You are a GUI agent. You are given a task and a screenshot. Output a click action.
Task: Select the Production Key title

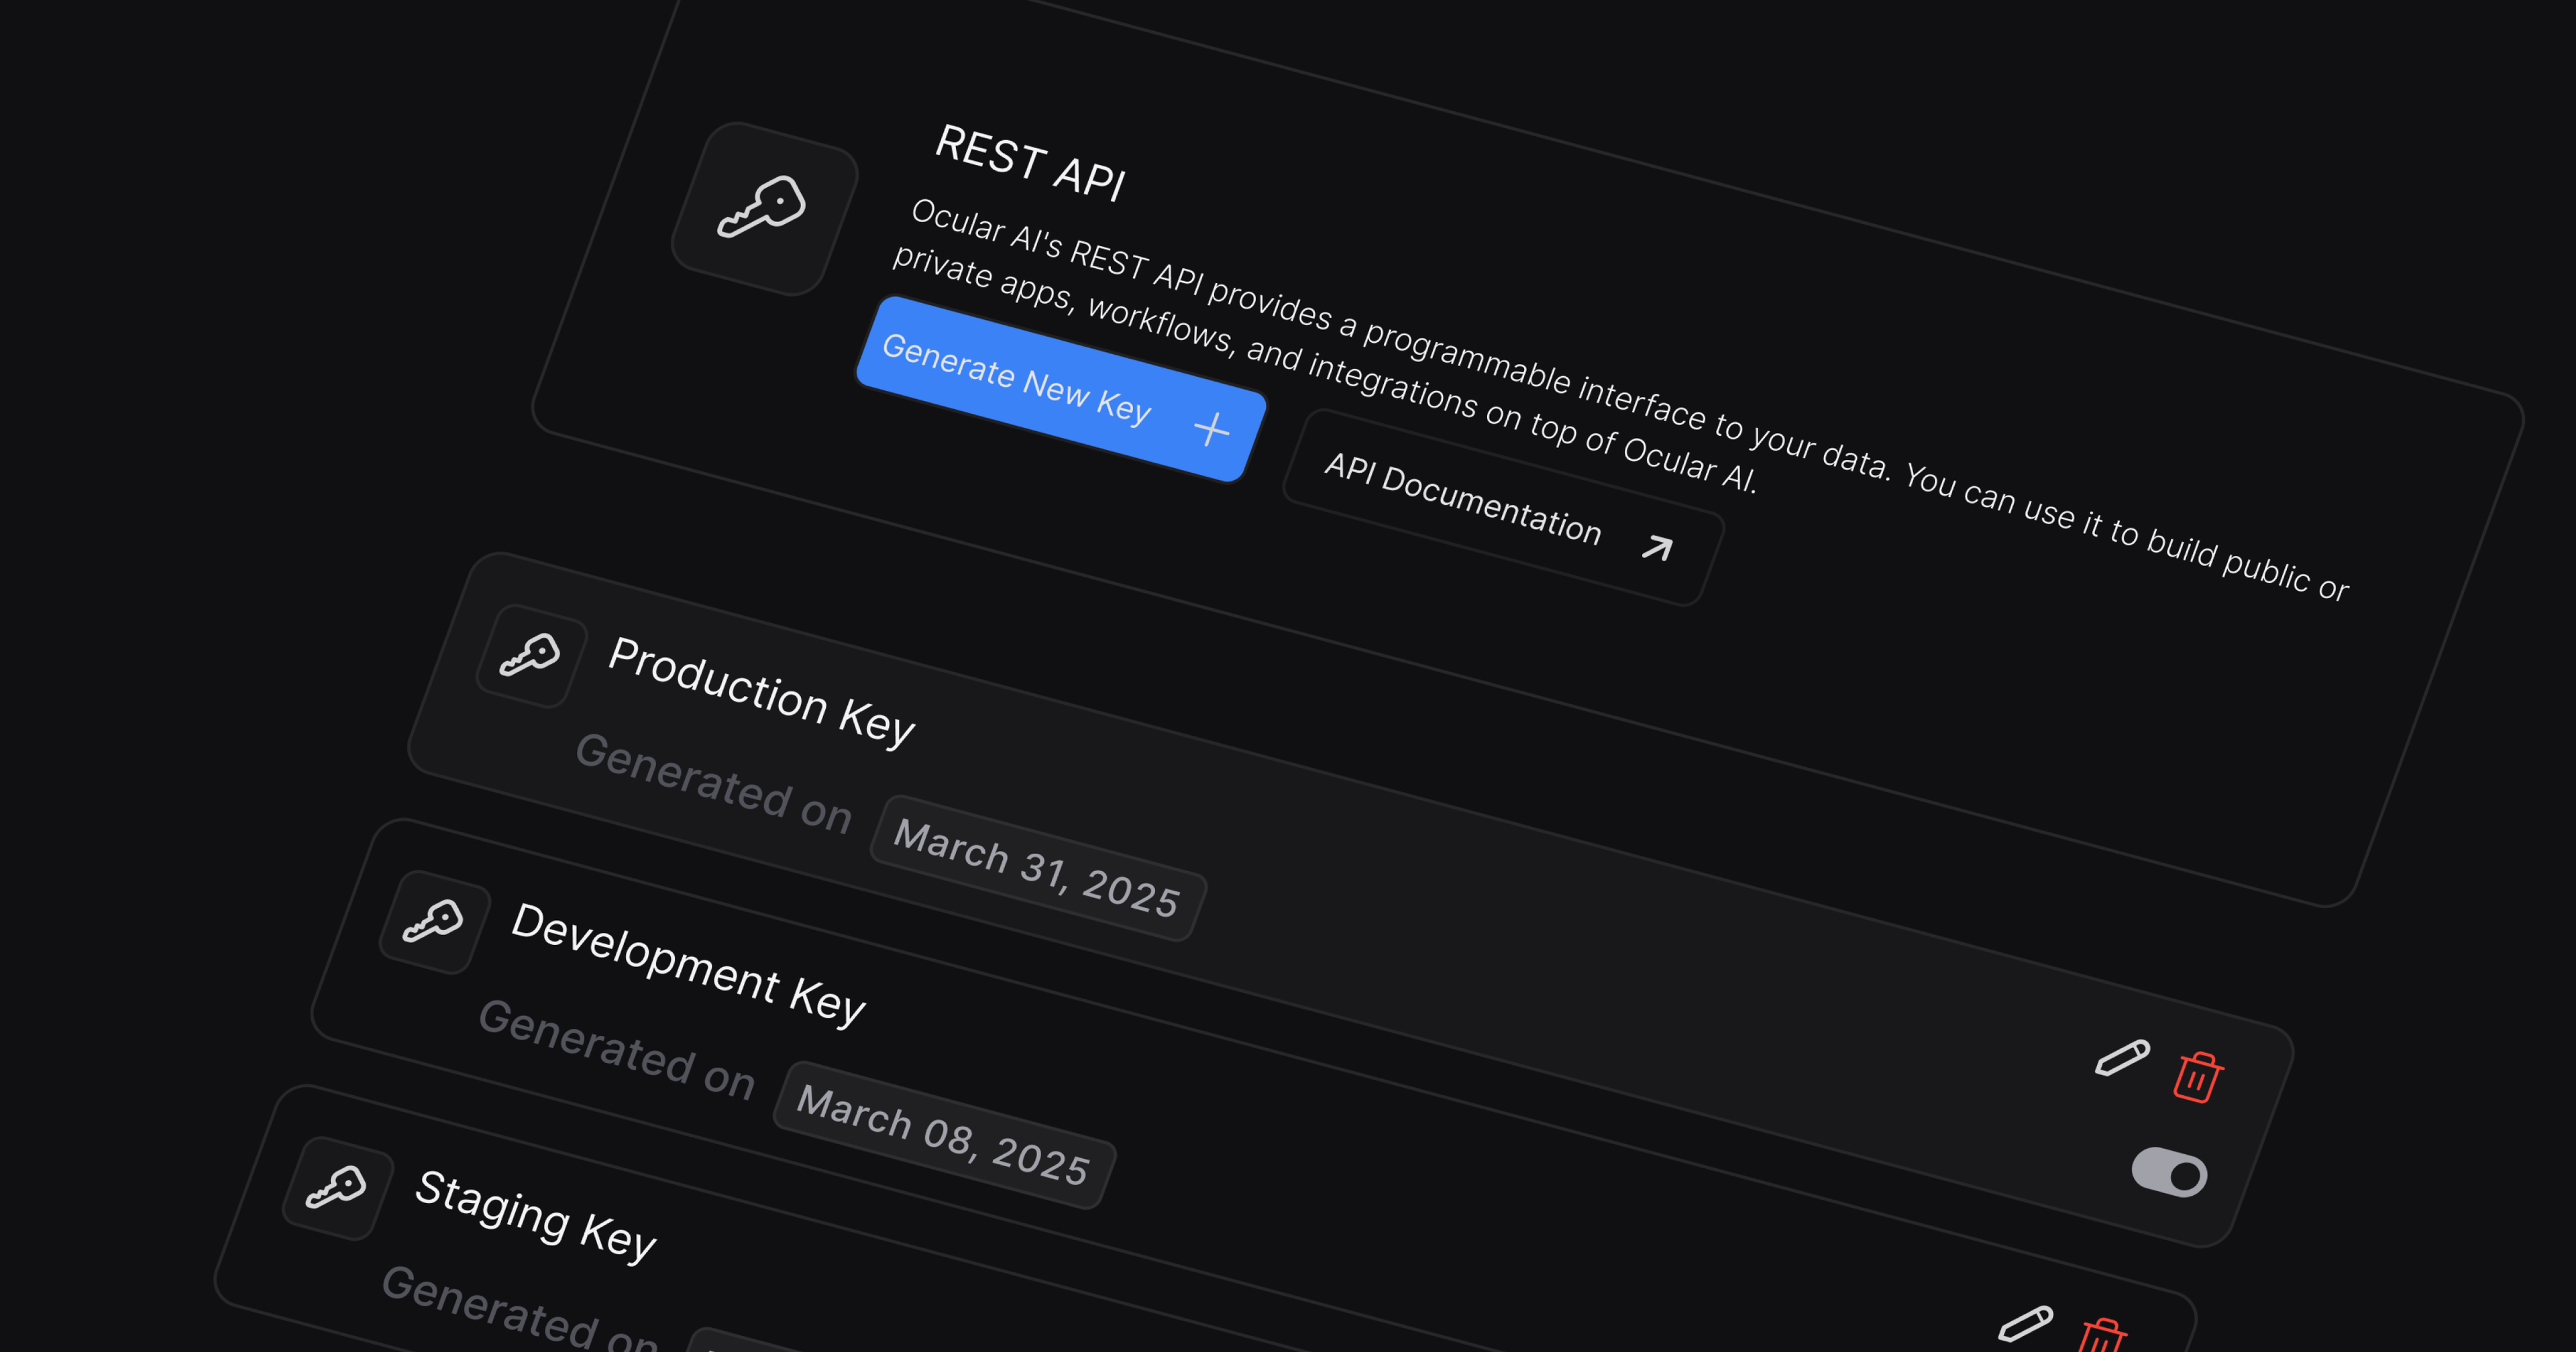click(761, 692)
